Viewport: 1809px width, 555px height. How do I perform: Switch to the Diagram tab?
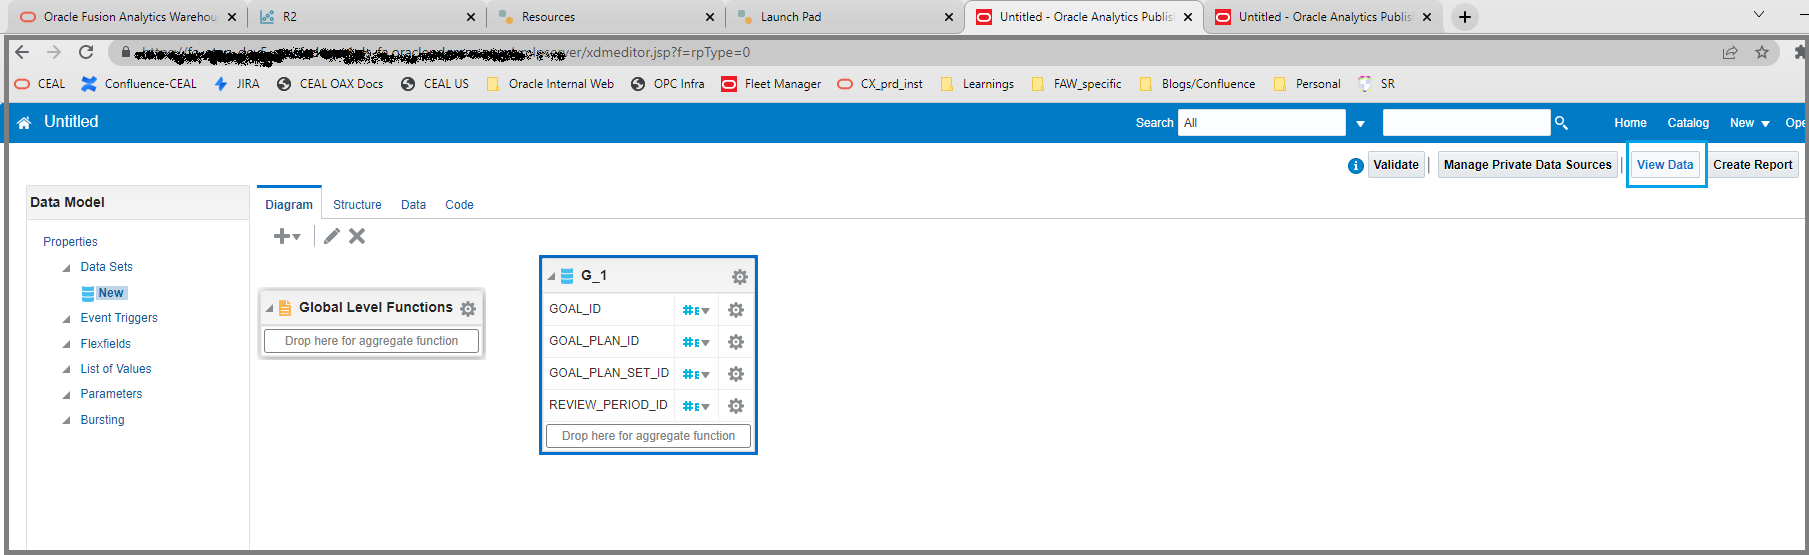tap(289, 204)
